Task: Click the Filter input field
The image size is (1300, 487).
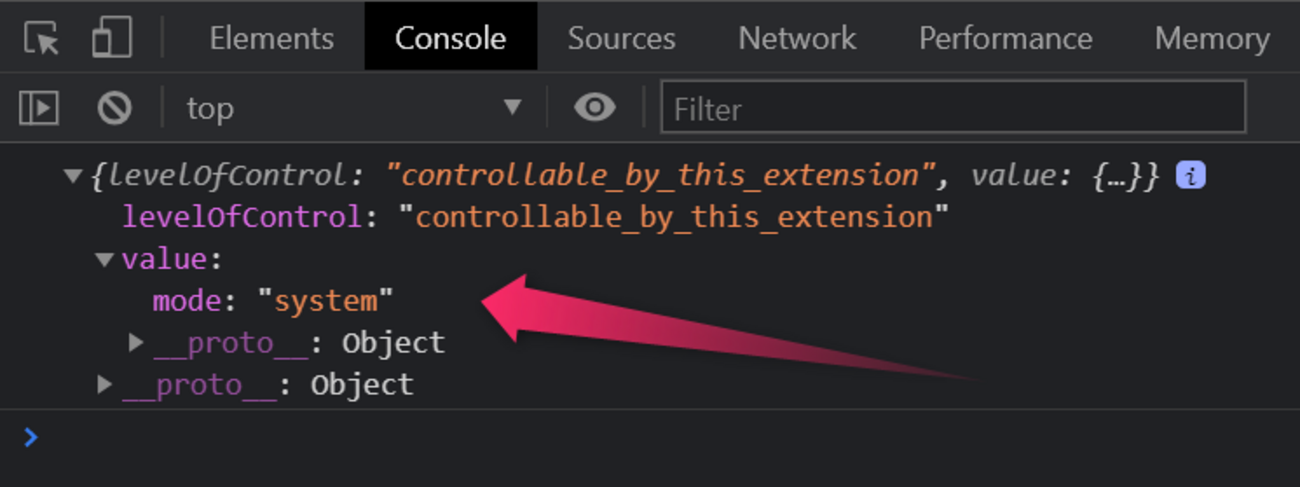Action: (x=952, y=107)
